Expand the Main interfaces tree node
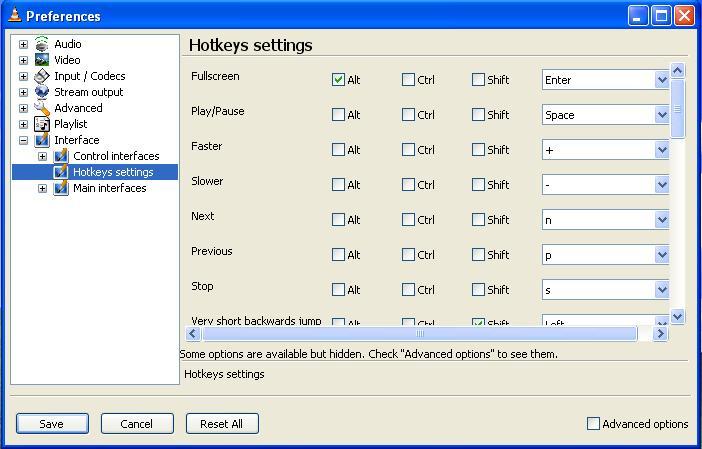The height and width of the screenshot is (449, 702). point(42,188)
